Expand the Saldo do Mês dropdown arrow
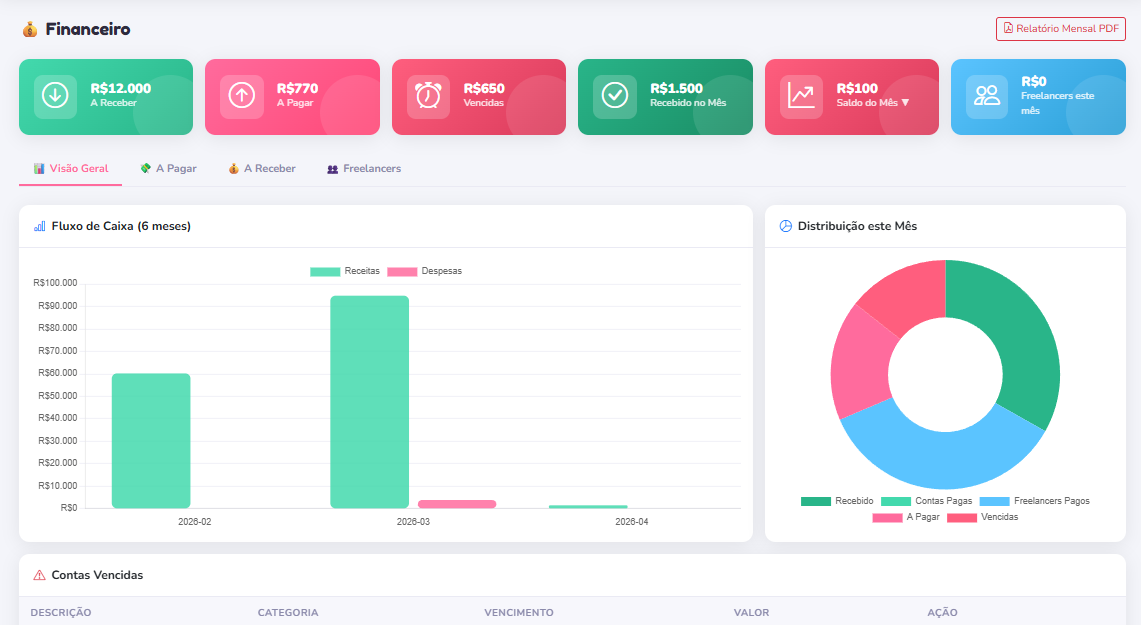1141x625 pixels. 905,103
